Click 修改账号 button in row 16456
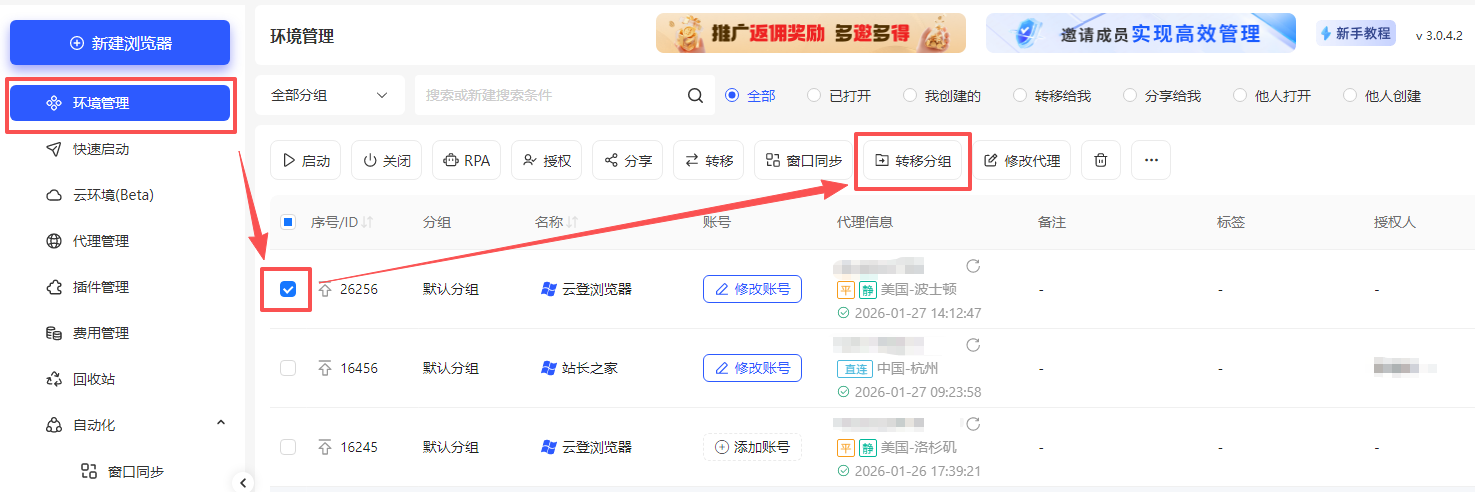The width and height of the screenshot is (1475, 492). click(x=752, y=368)
